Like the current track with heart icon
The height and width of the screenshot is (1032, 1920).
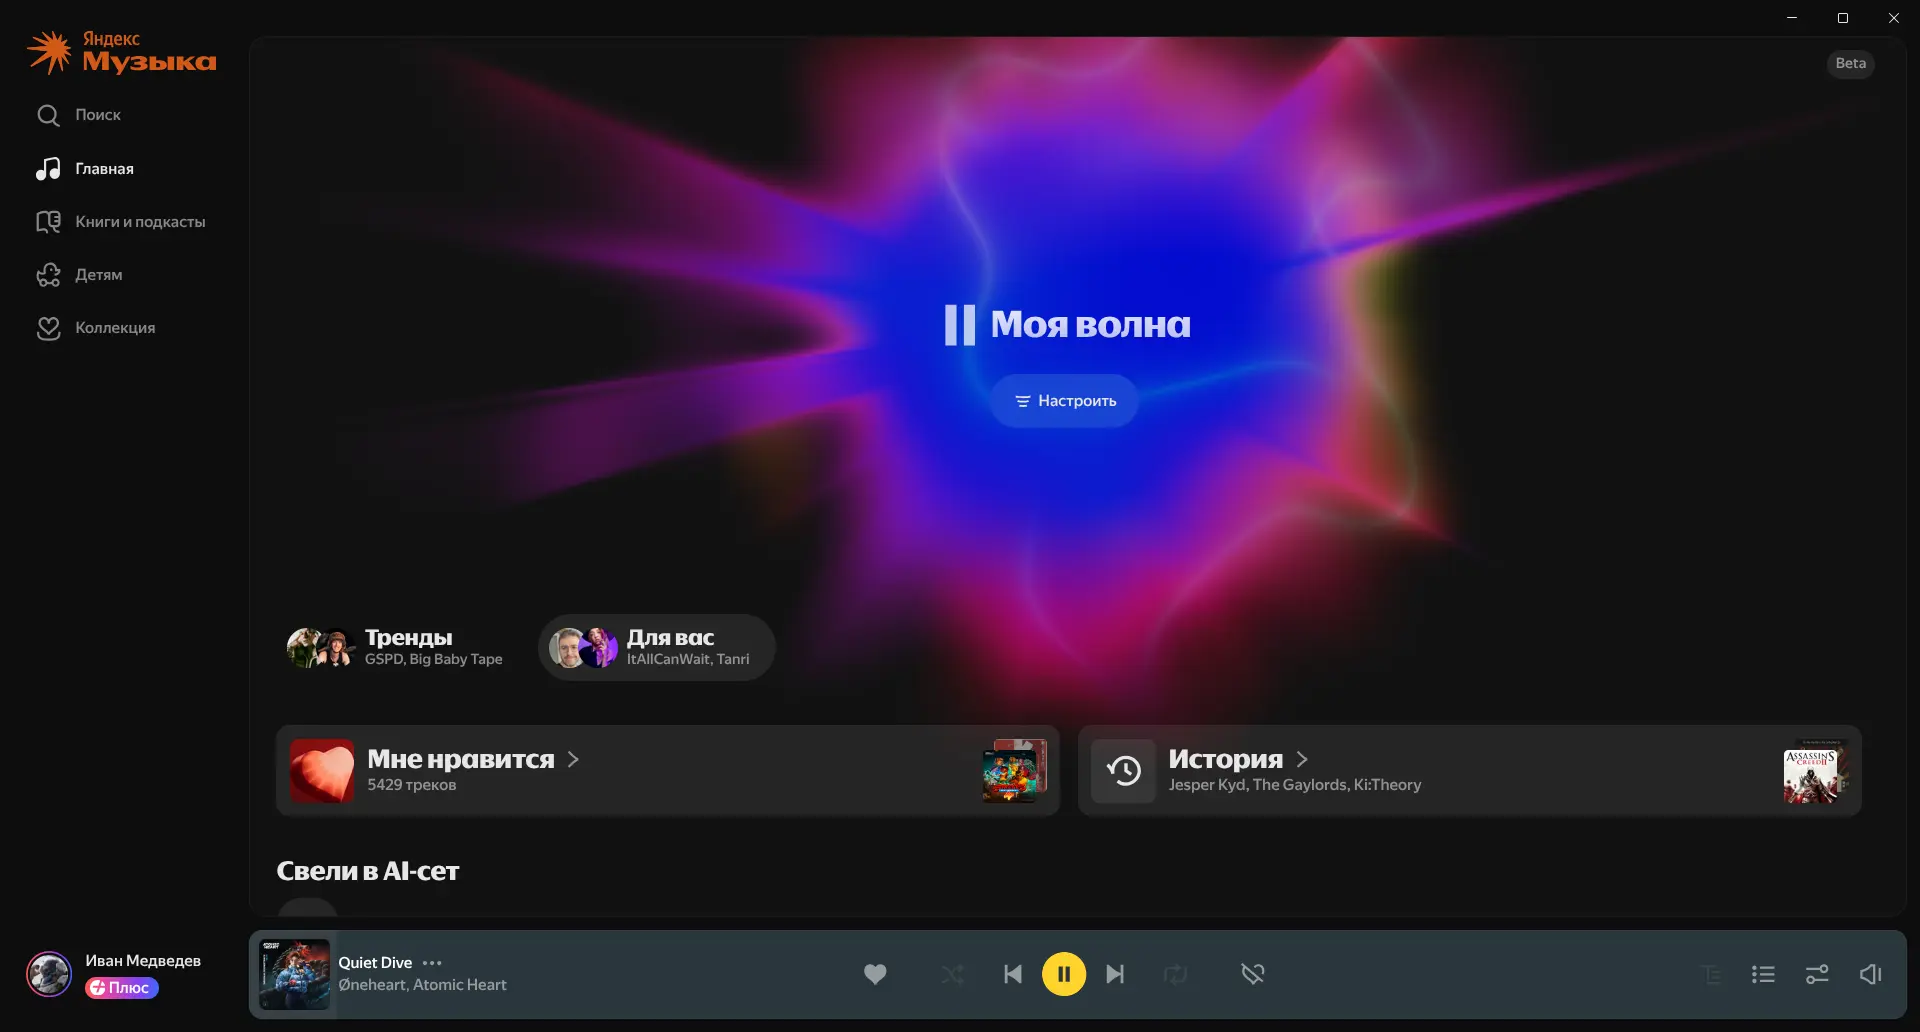click(x=875, y=974)
